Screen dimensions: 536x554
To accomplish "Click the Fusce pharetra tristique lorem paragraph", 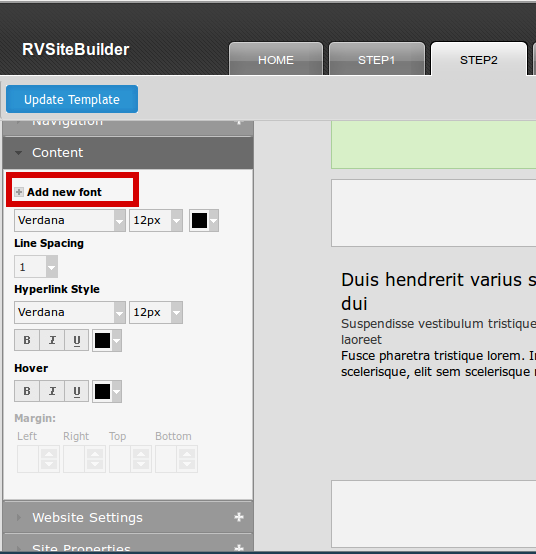I will point(438,364).
